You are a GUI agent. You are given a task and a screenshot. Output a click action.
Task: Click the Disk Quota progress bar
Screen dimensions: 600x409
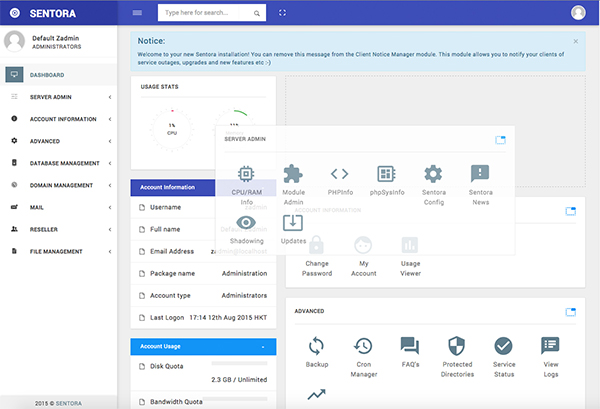(239, 363)
